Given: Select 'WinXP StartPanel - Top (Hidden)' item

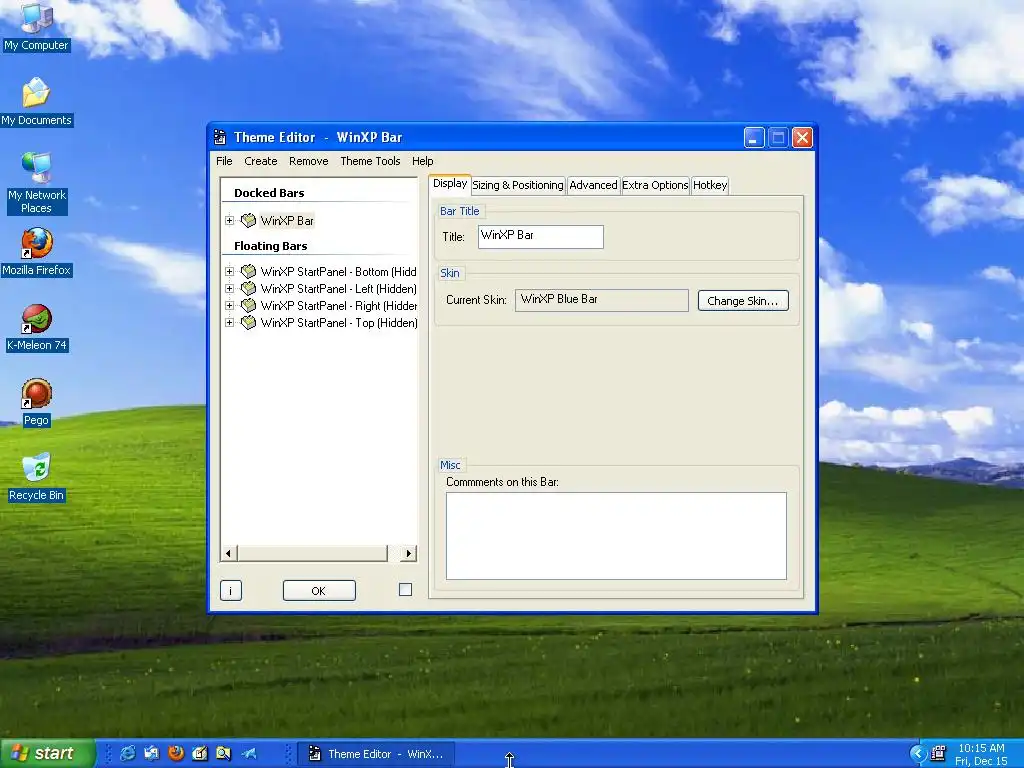Looking at the screenshot, I should point(338,322).
